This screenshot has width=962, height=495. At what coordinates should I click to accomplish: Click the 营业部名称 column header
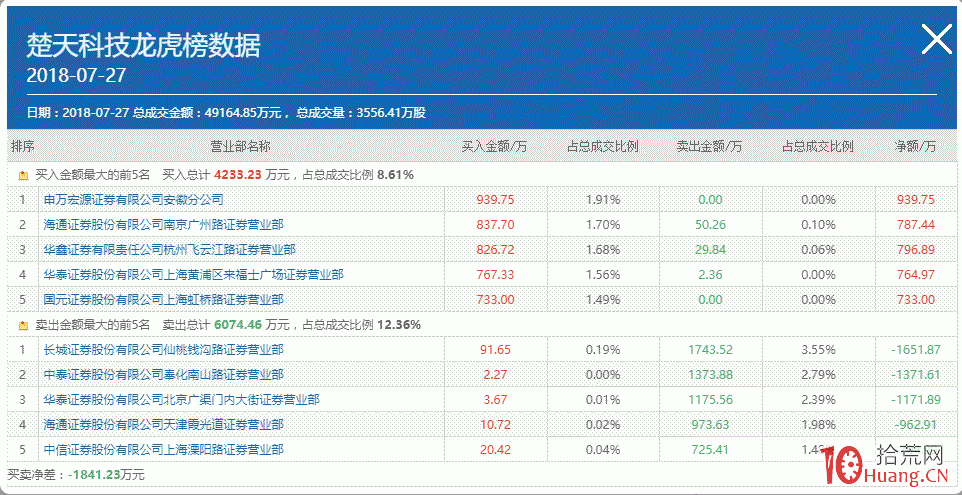pyautogui.click(x=240, y=147)
